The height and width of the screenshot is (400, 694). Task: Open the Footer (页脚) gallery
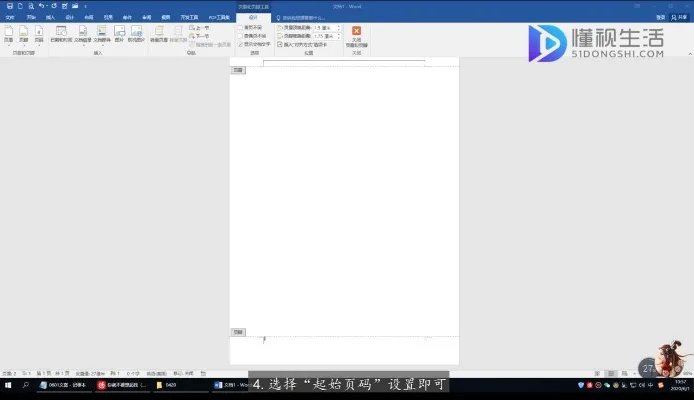click(24, 33)
